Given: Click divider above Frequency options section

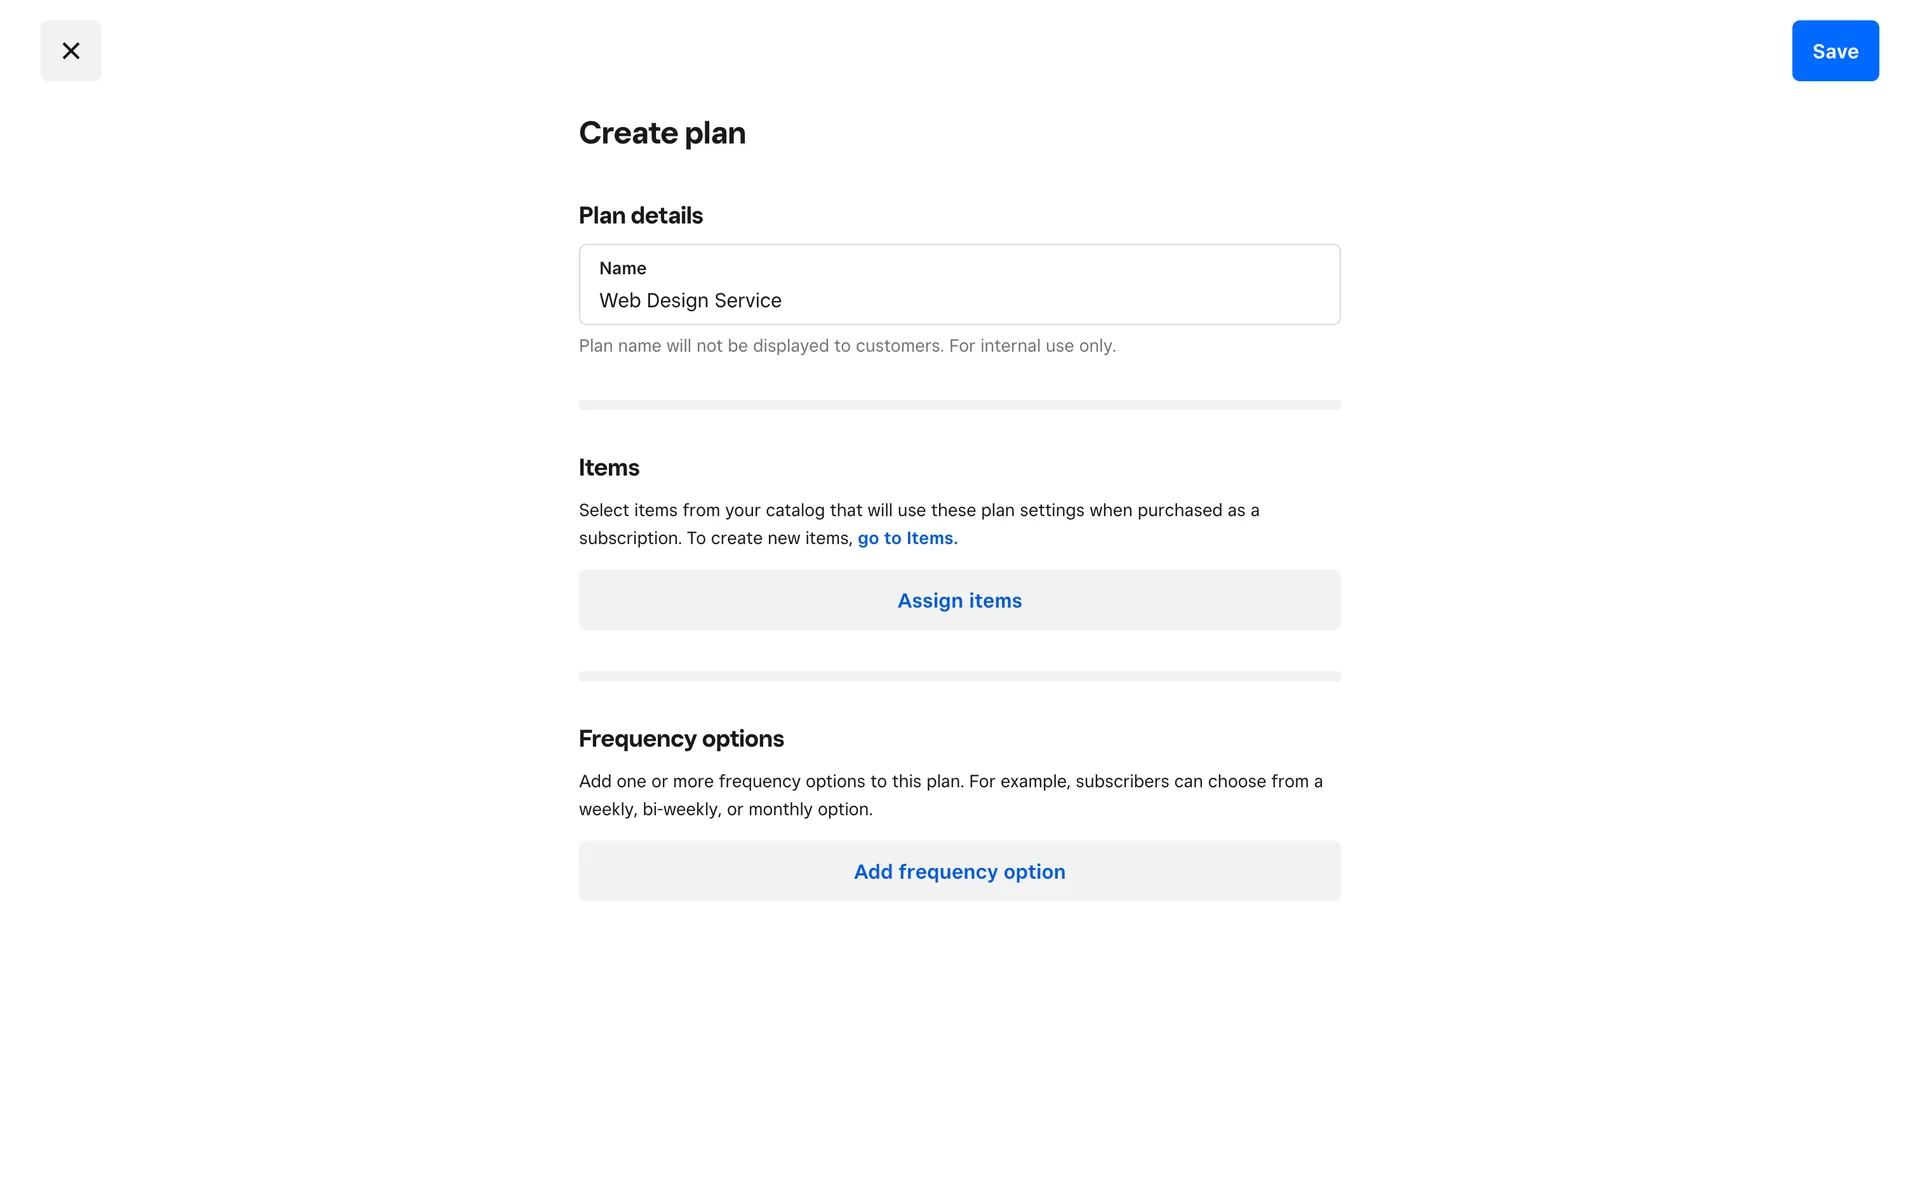Looking at the screenshot, I should 958,676.
